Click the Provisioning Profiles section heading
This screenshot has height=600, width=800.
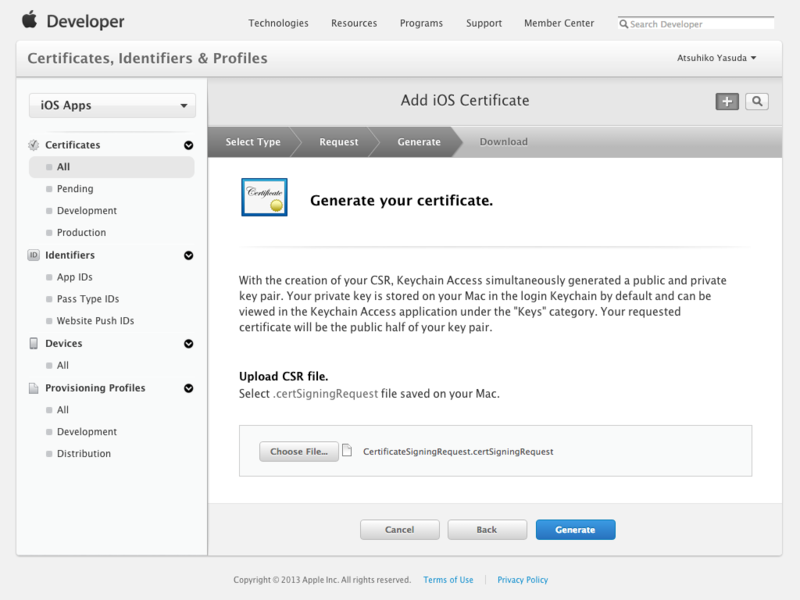95,388
